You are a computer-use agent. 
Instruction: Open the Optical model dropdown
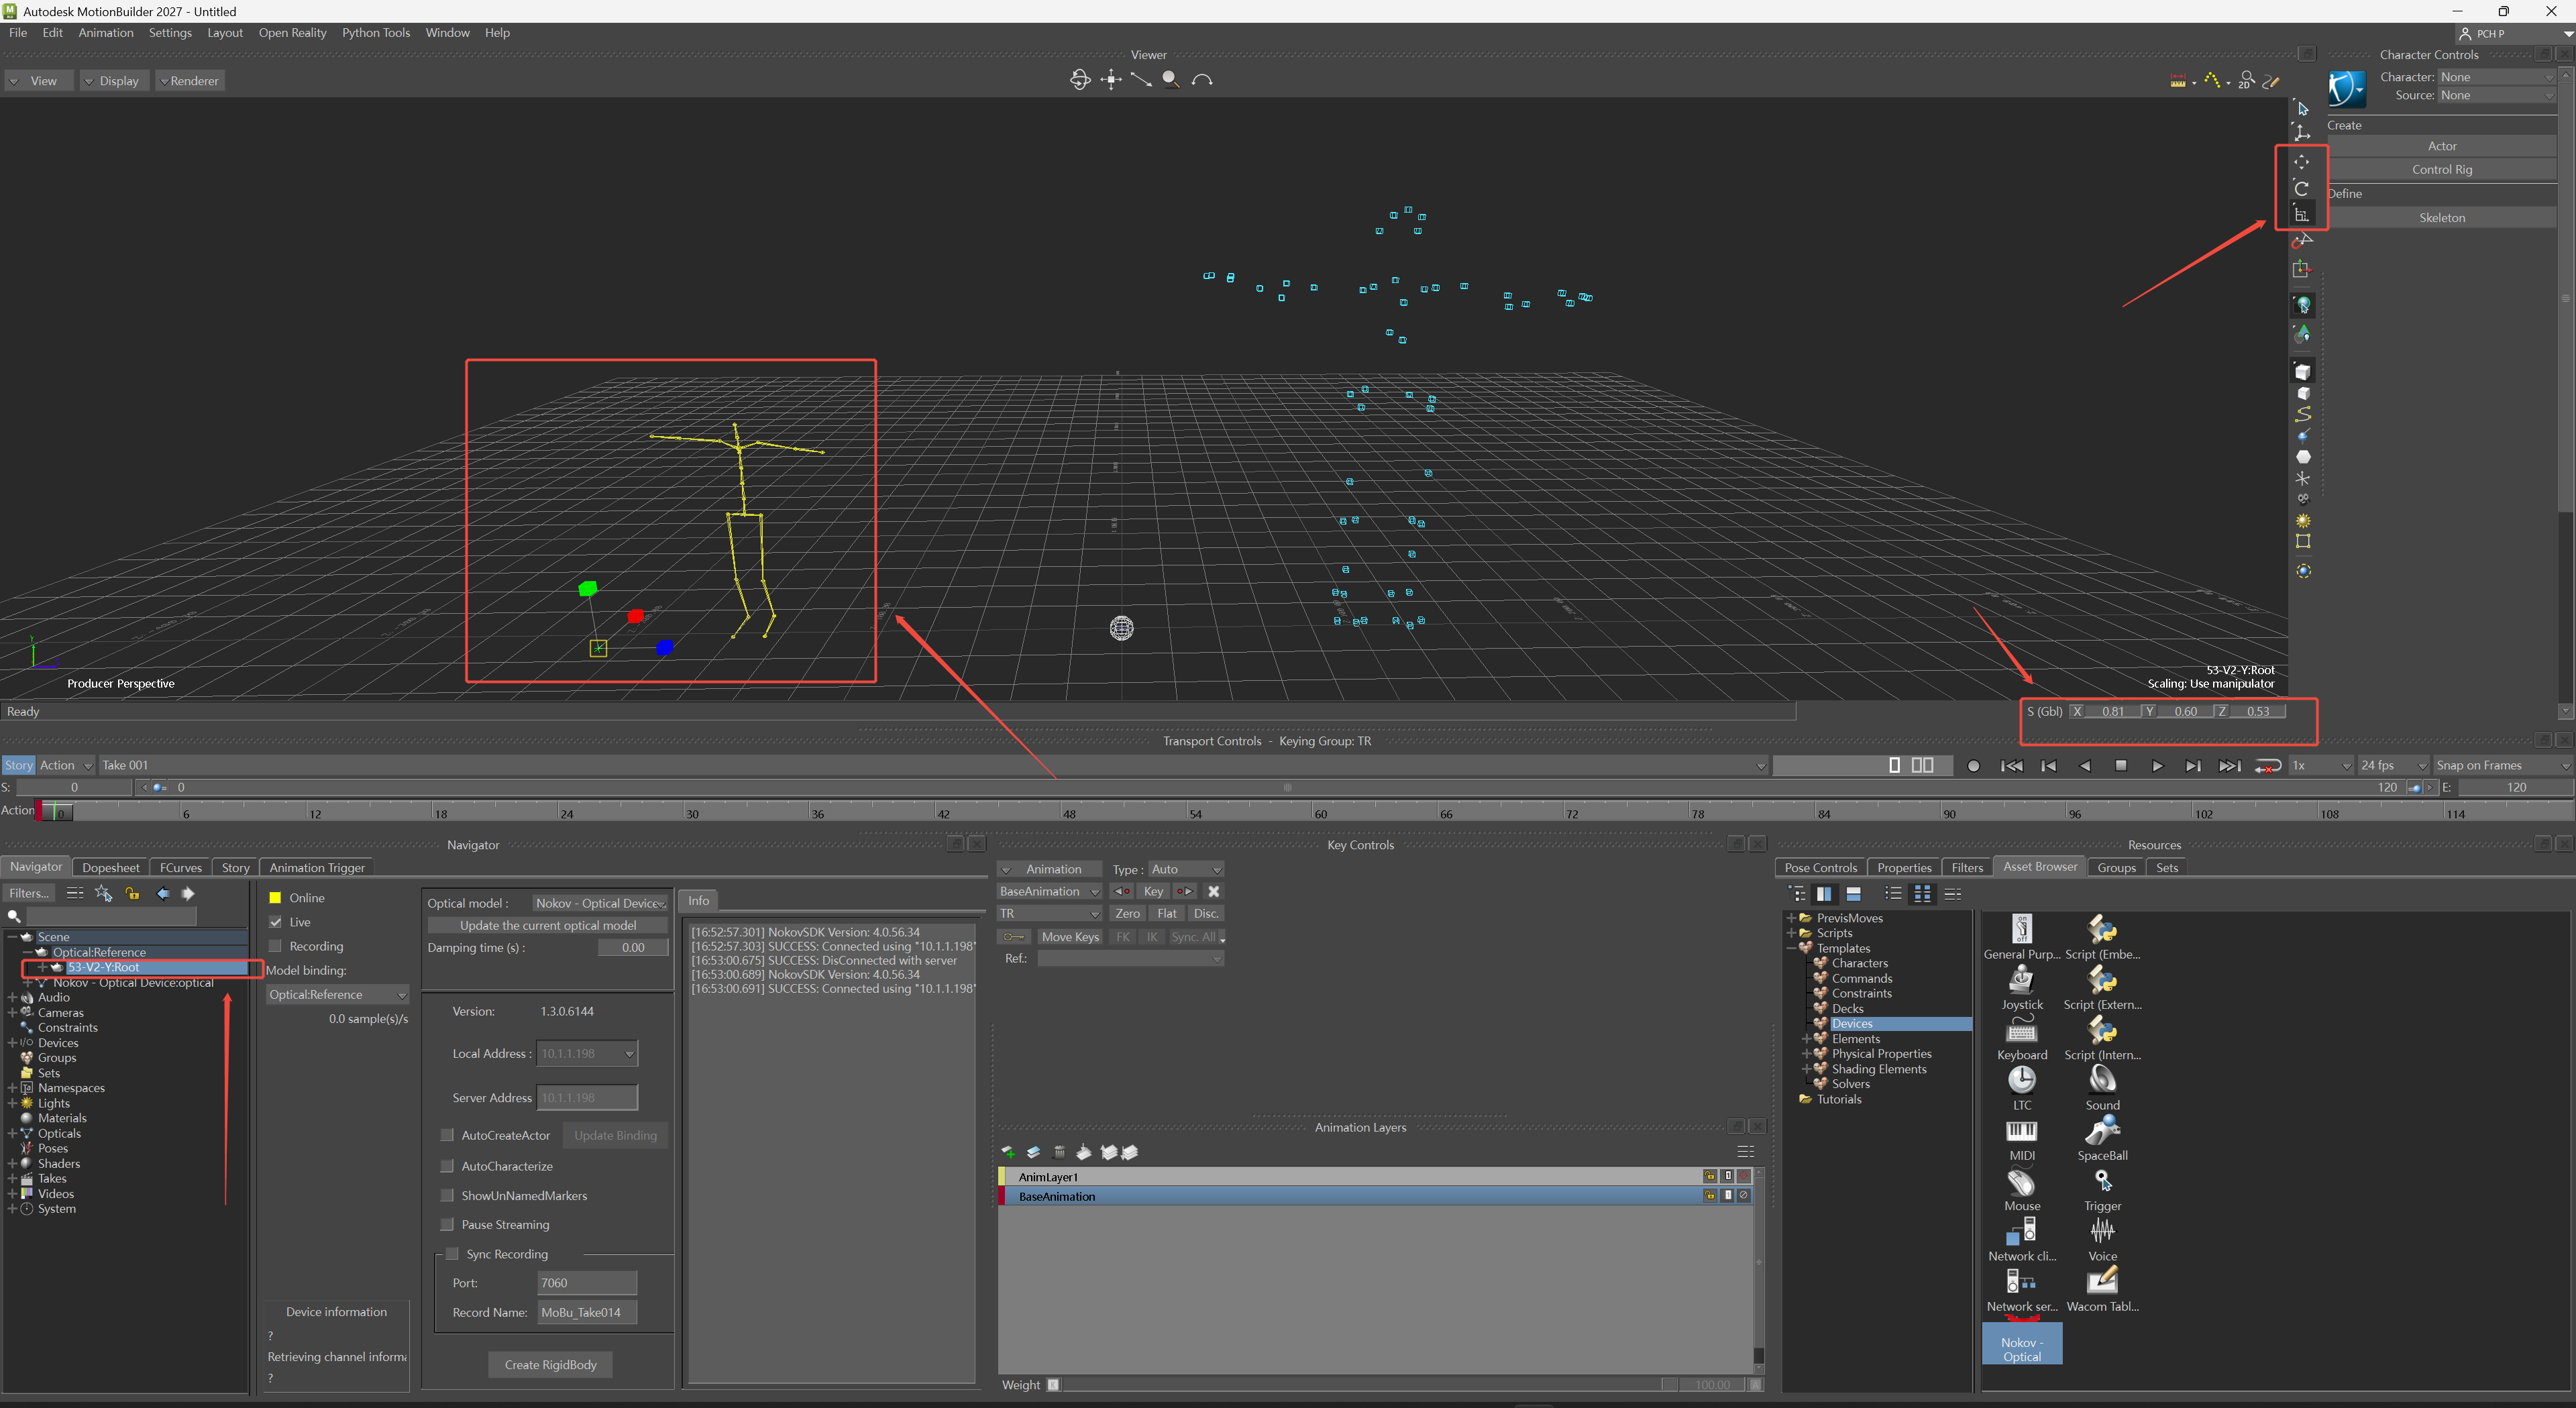(599, 903)
